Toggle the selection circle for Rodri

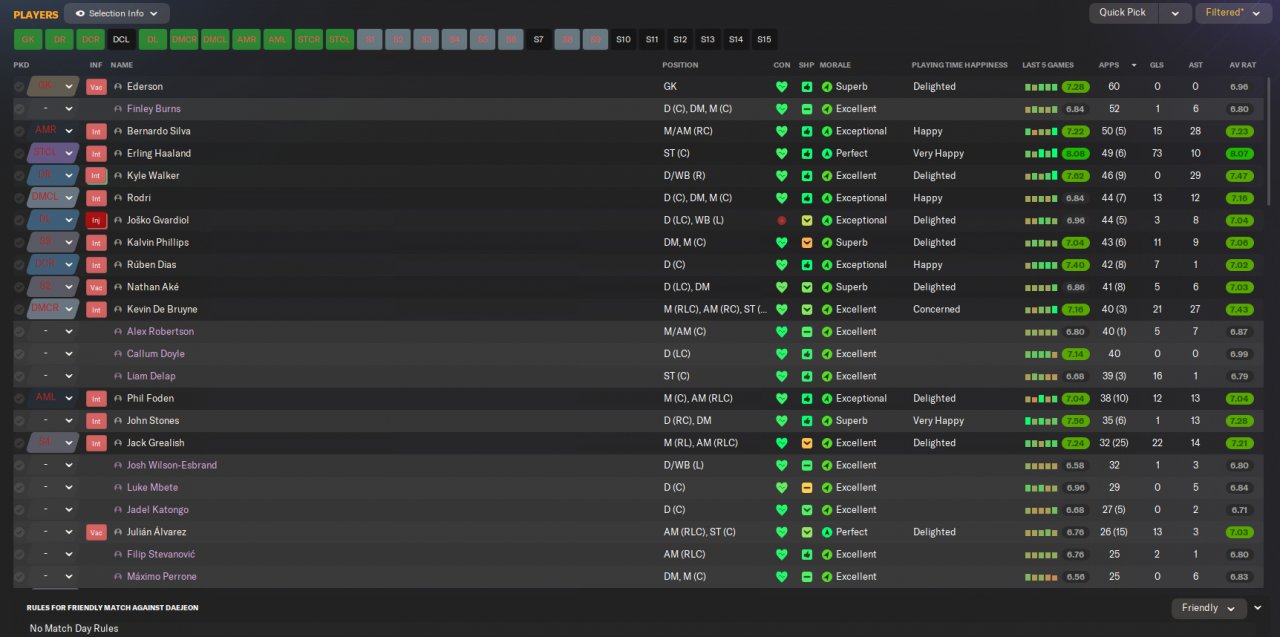pyautogui.click(x=19, y=198)
